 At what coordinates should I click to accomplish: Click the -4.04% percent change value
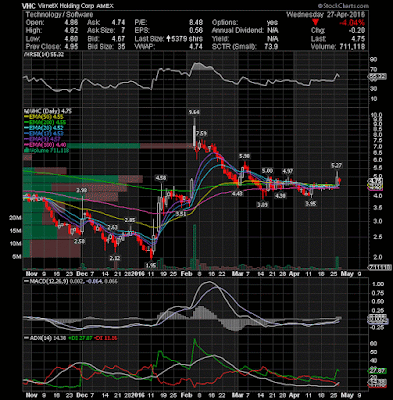tap(351, 23)
